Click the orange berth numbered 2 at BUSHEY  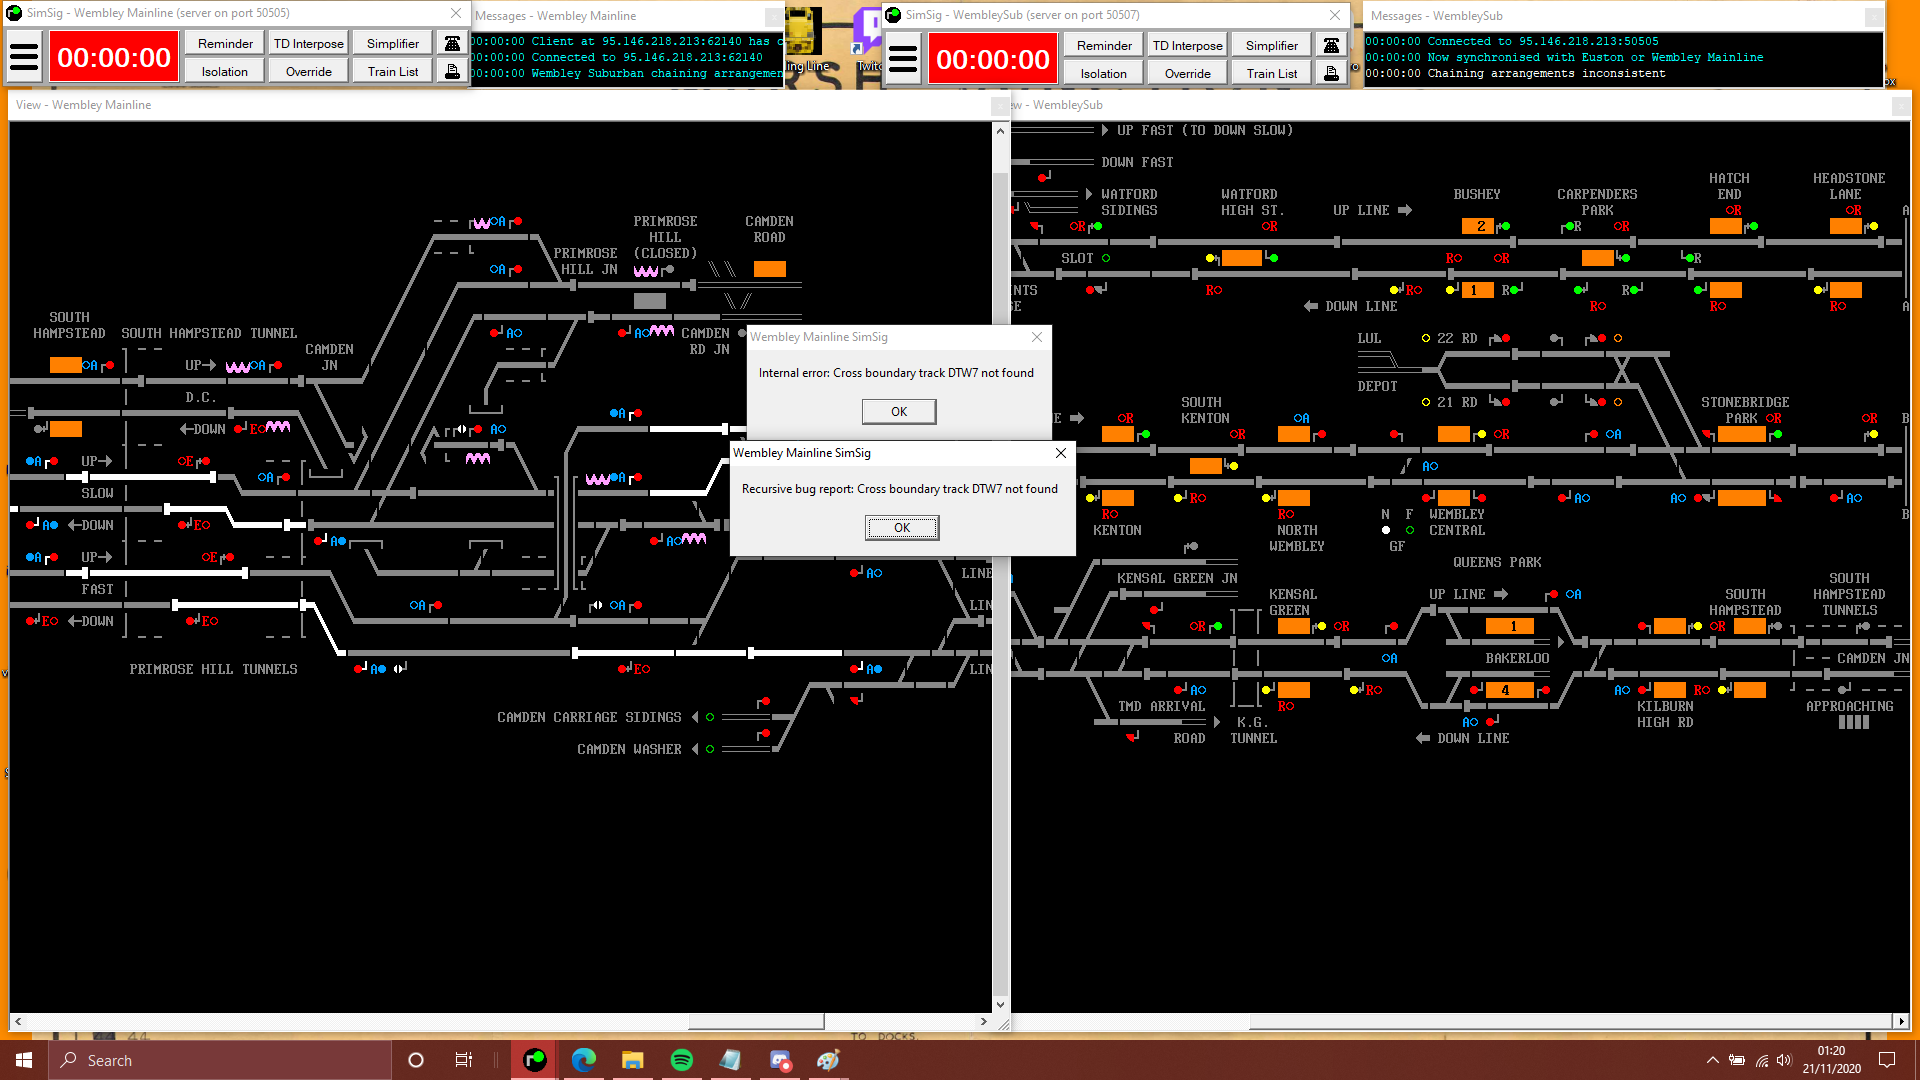coord(1478,226)
